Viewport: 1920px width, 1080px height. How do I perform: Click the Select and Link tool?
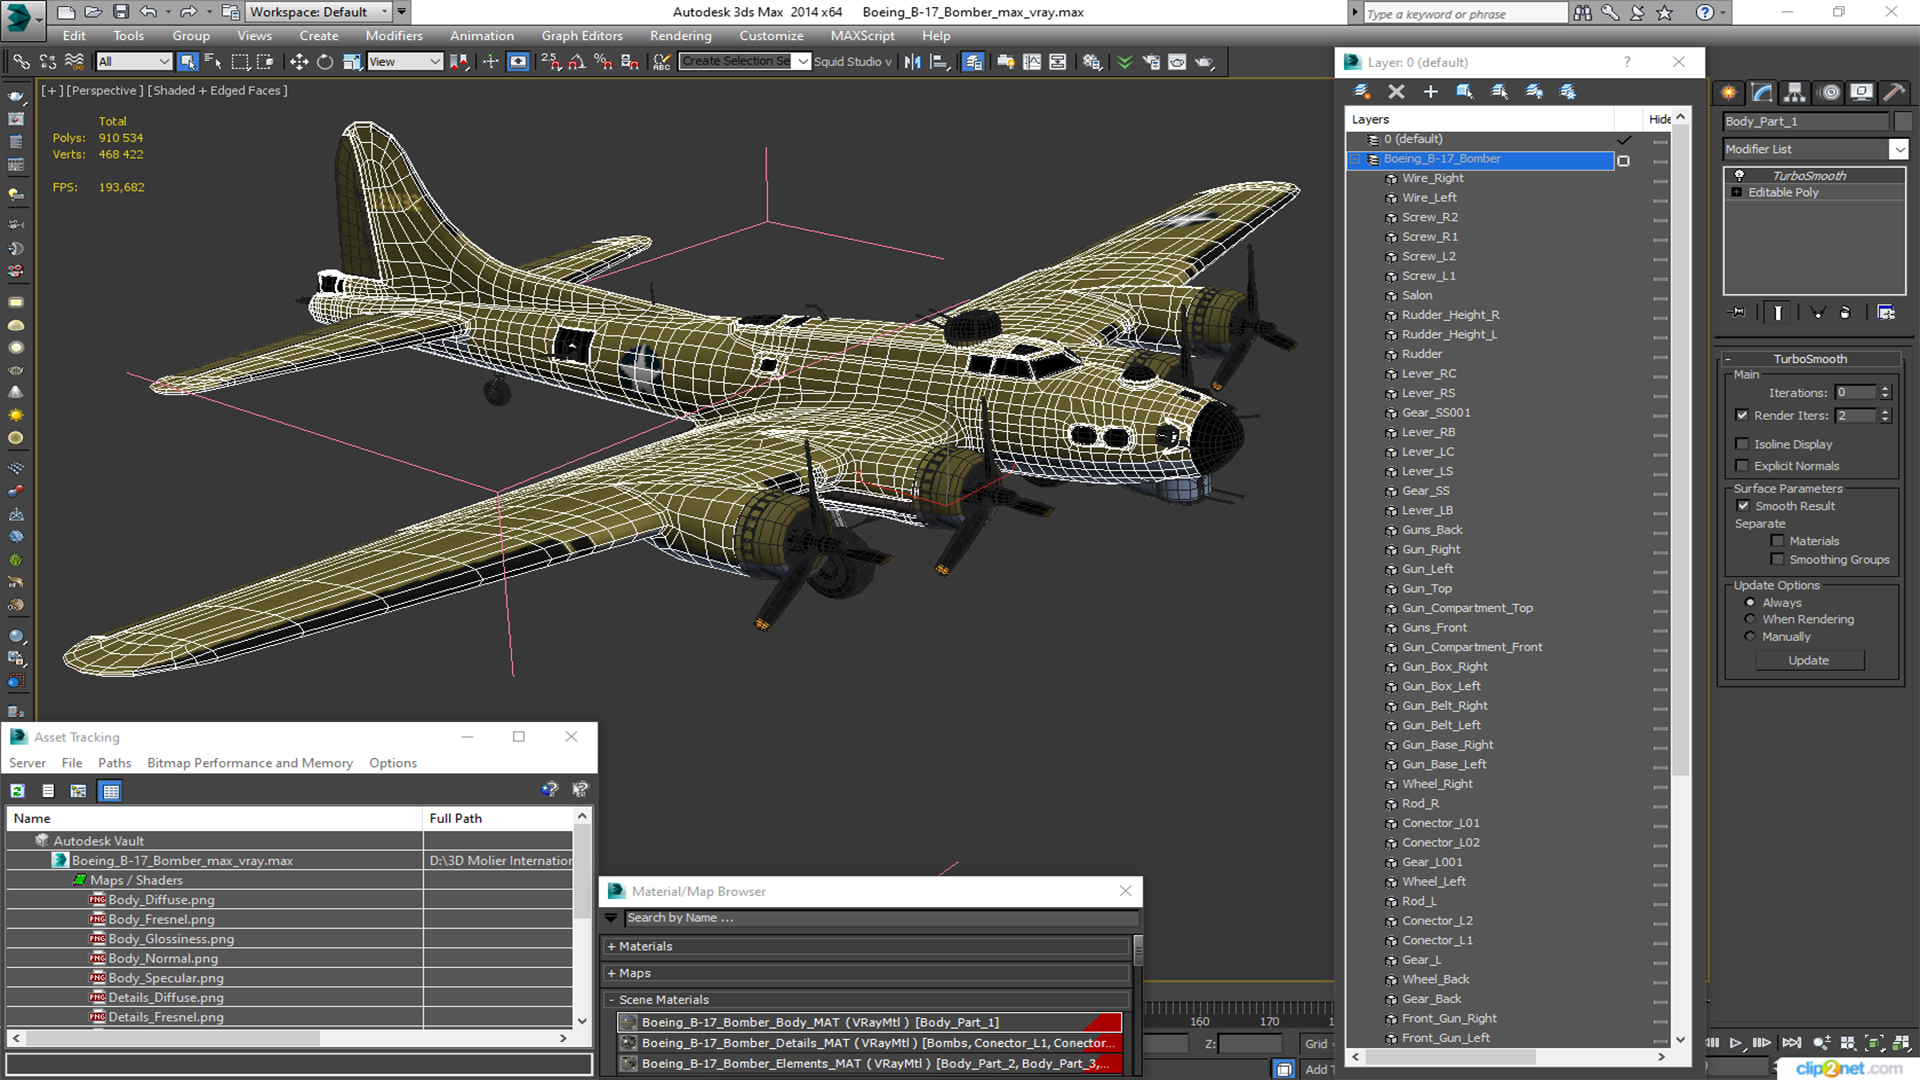[x=21, y=62]
